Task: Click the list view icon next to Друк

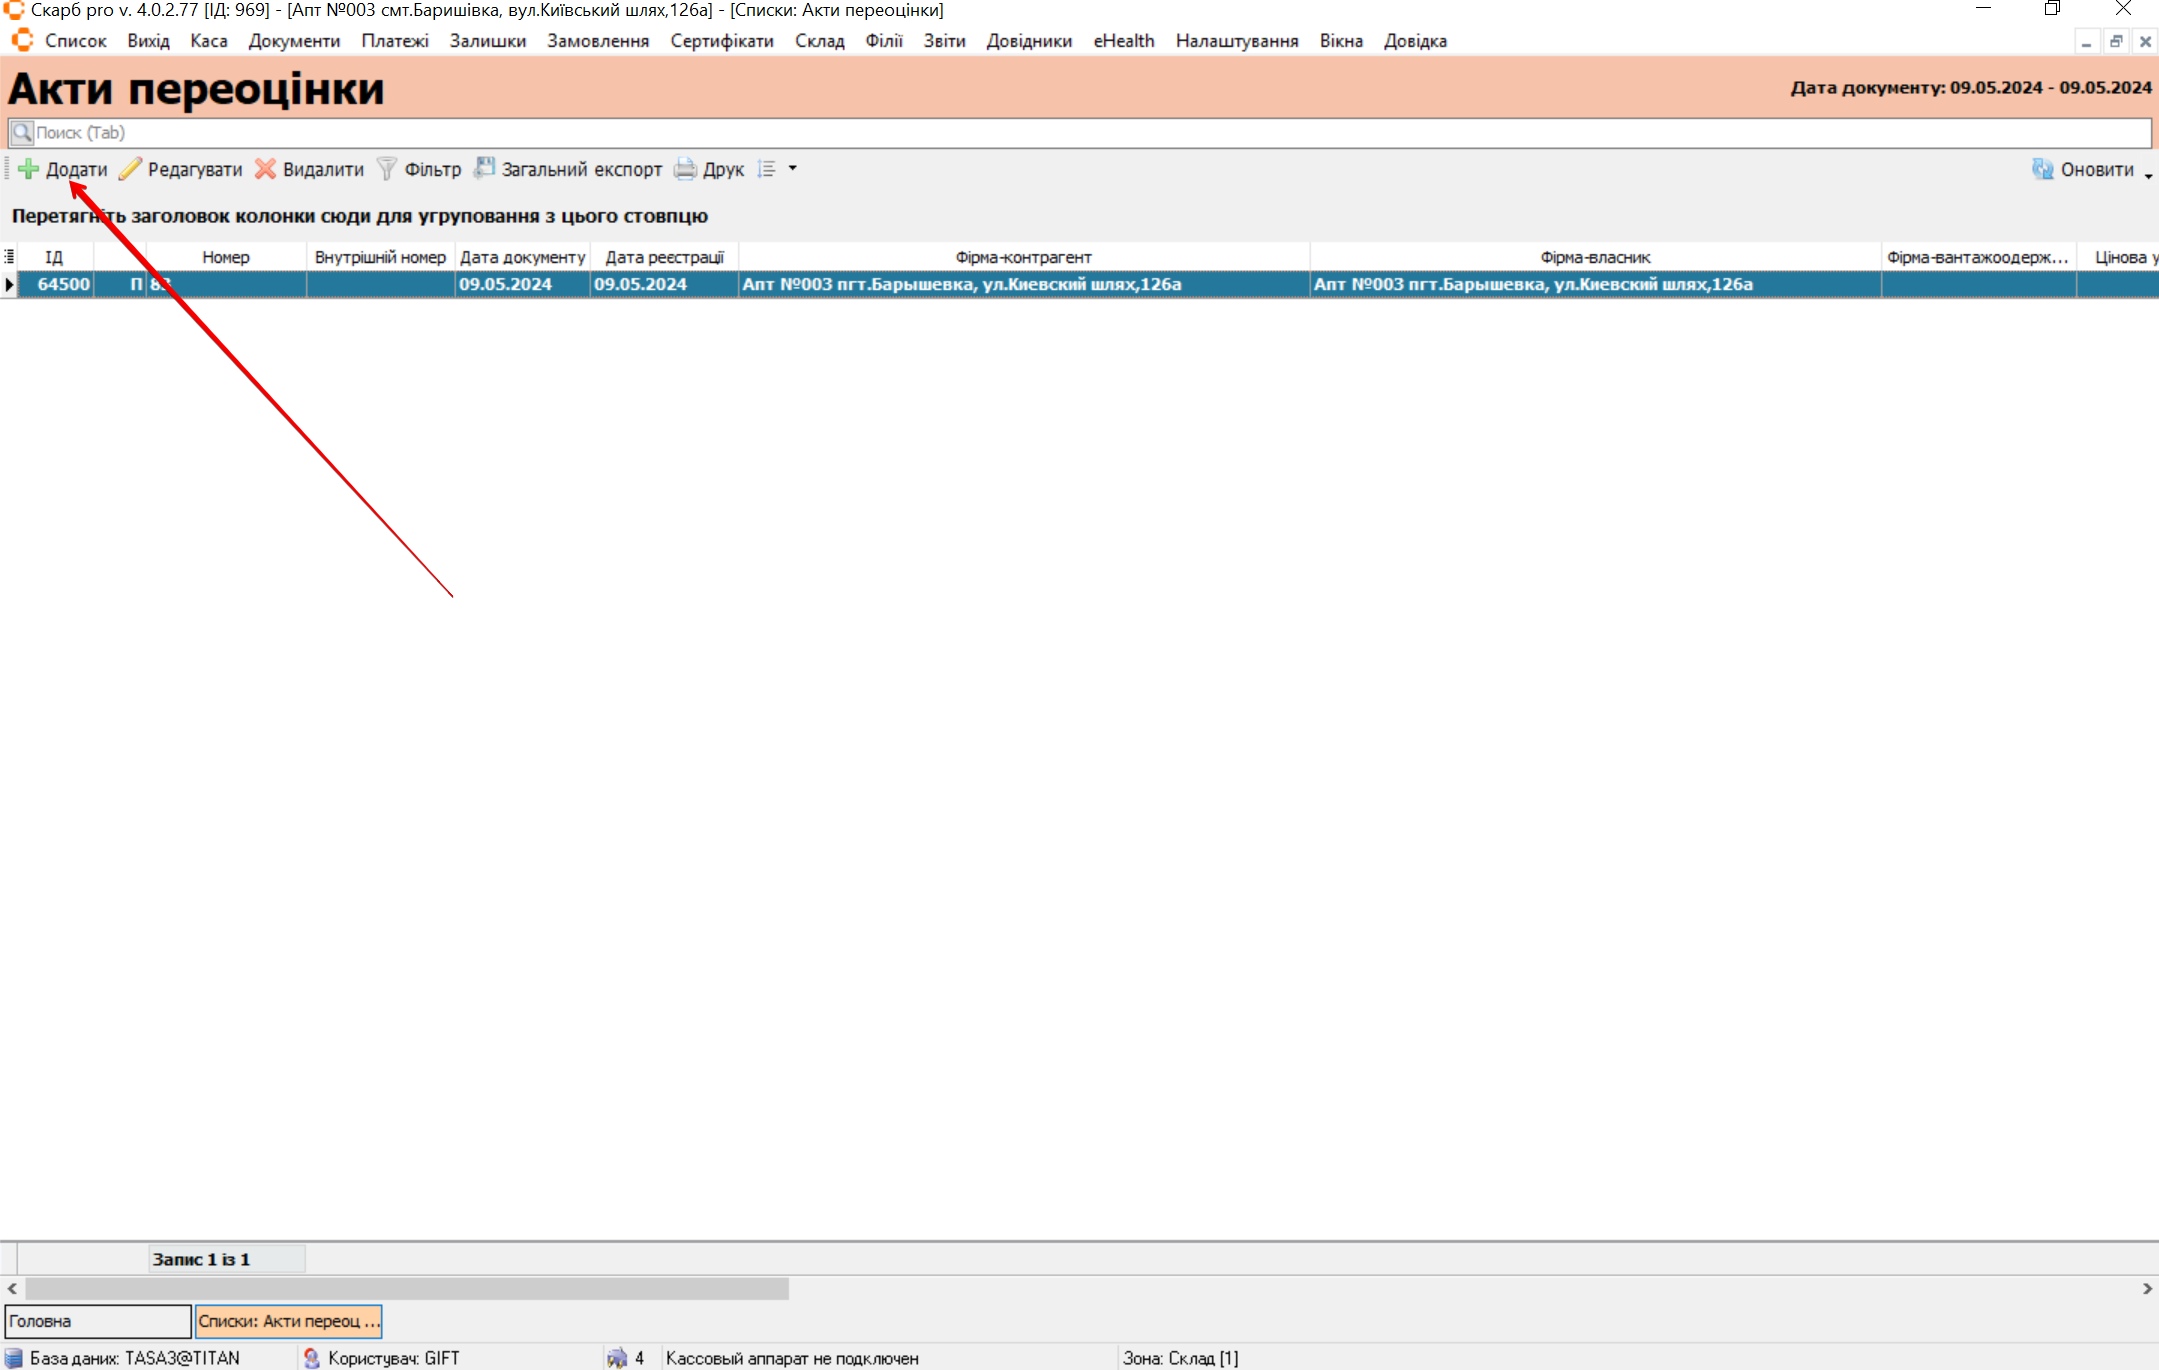Action: [x=767, y=169]
